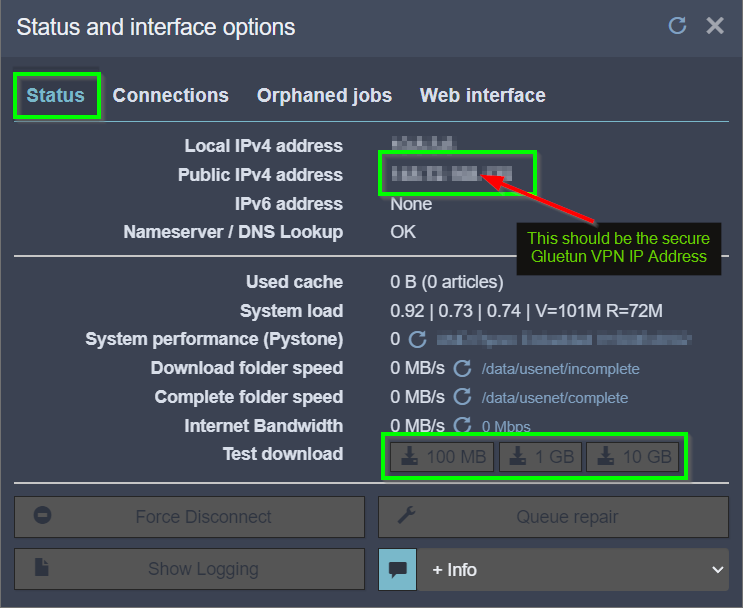Refresh the status information at top right
Screen dimensions: 743x608
pyautogui.click(x=678, y=26)
